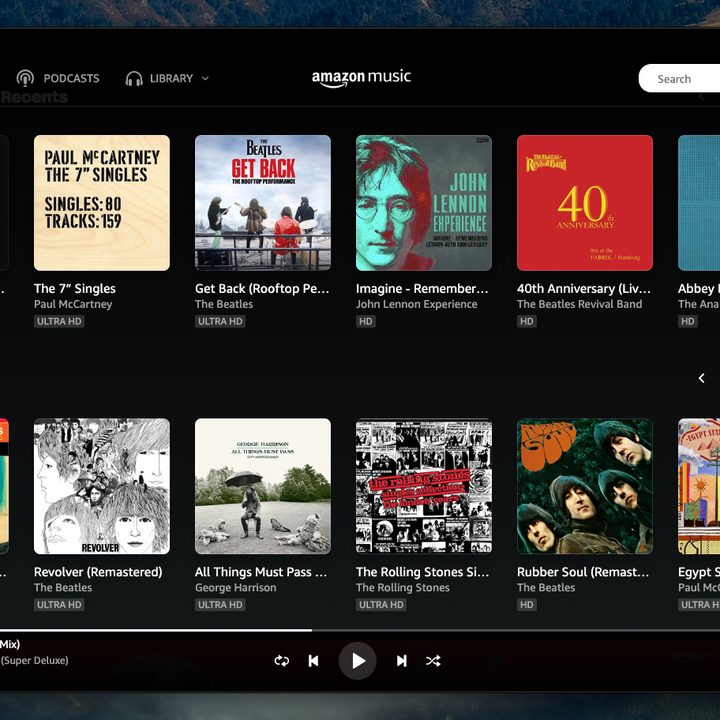Image resolution: width=720 pixels, height=720 pixels.
Task: Toggle the repeat button
Action: tap(281, 661)
